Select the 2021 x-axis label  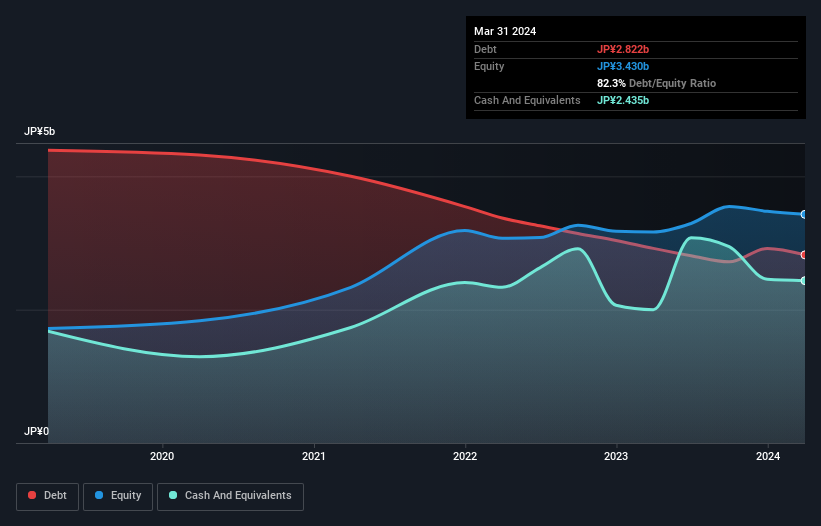point(314,456)
